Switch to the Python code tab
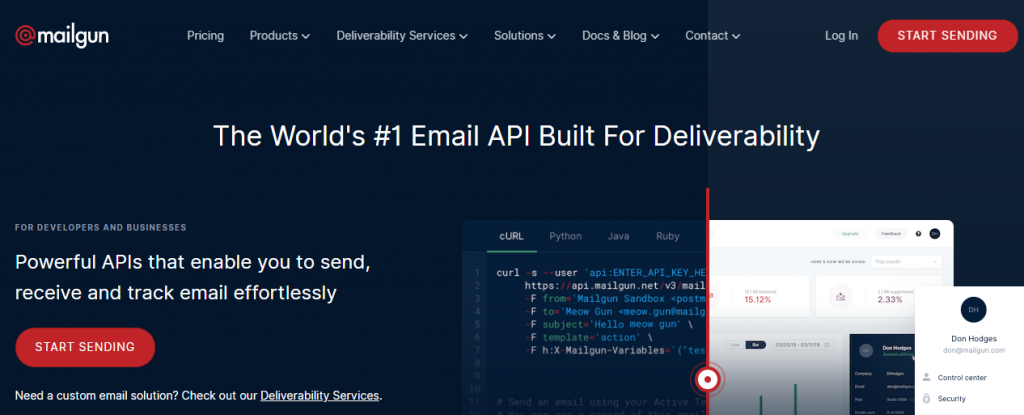Viewport: 1024px width, 415px height. pyautogui.click(x=566, y=237)
